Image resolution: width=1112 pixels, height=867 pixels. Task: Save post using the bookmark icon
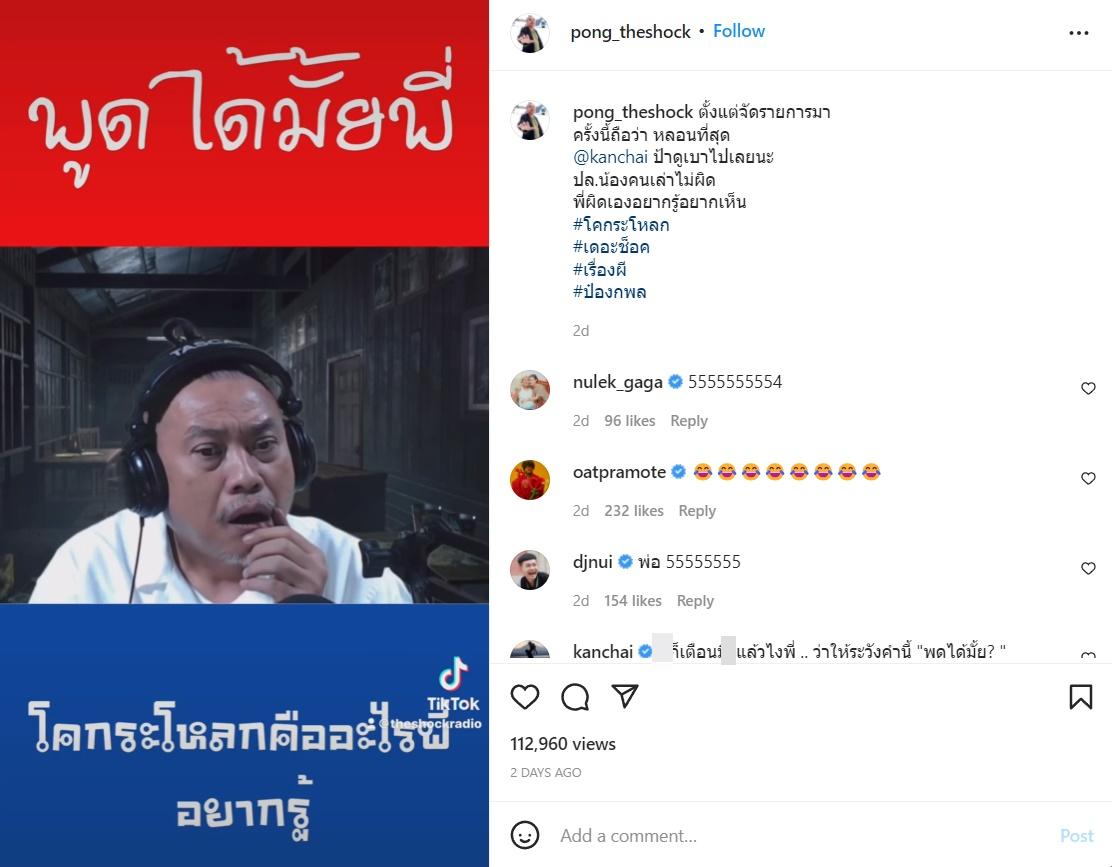(x=1081, y=697)
